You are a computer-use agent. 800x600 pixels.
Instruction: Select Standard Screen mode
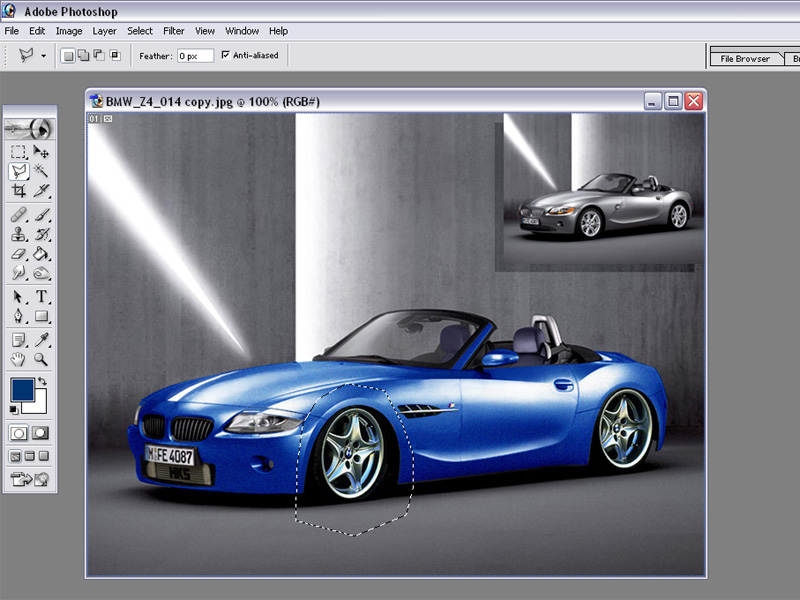15,456
